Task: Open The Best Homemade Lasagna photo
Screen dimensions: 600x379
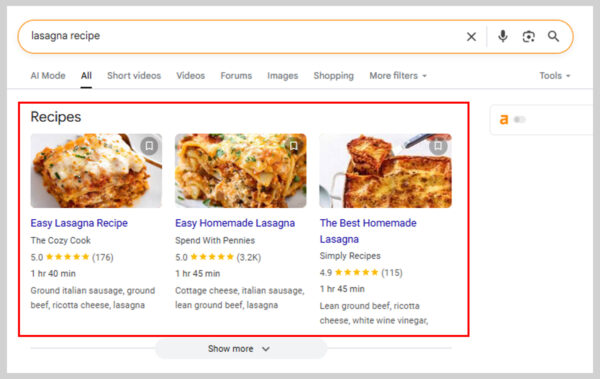Action: tap(385, 171)
